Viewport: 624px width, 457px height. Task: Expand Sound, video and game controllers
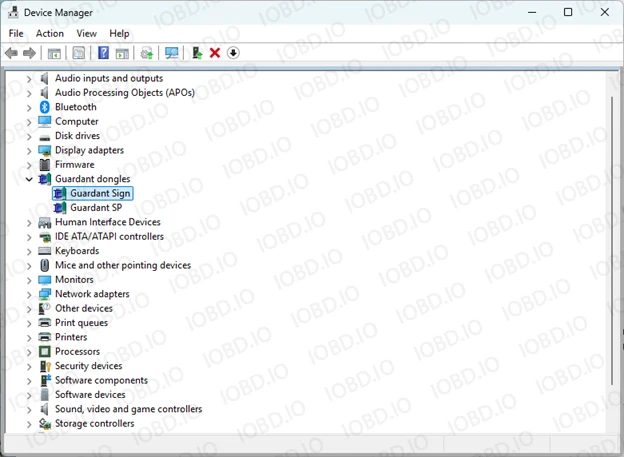pyautogui.click(x=29, y=409)
